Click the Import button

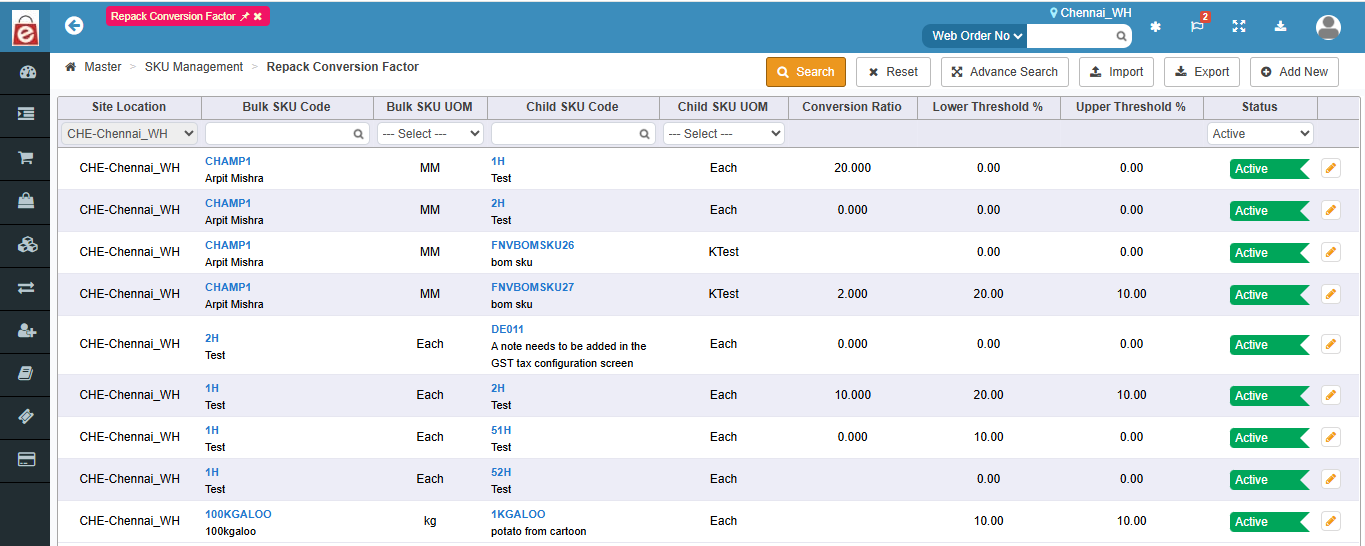(x=1116, y=72)
